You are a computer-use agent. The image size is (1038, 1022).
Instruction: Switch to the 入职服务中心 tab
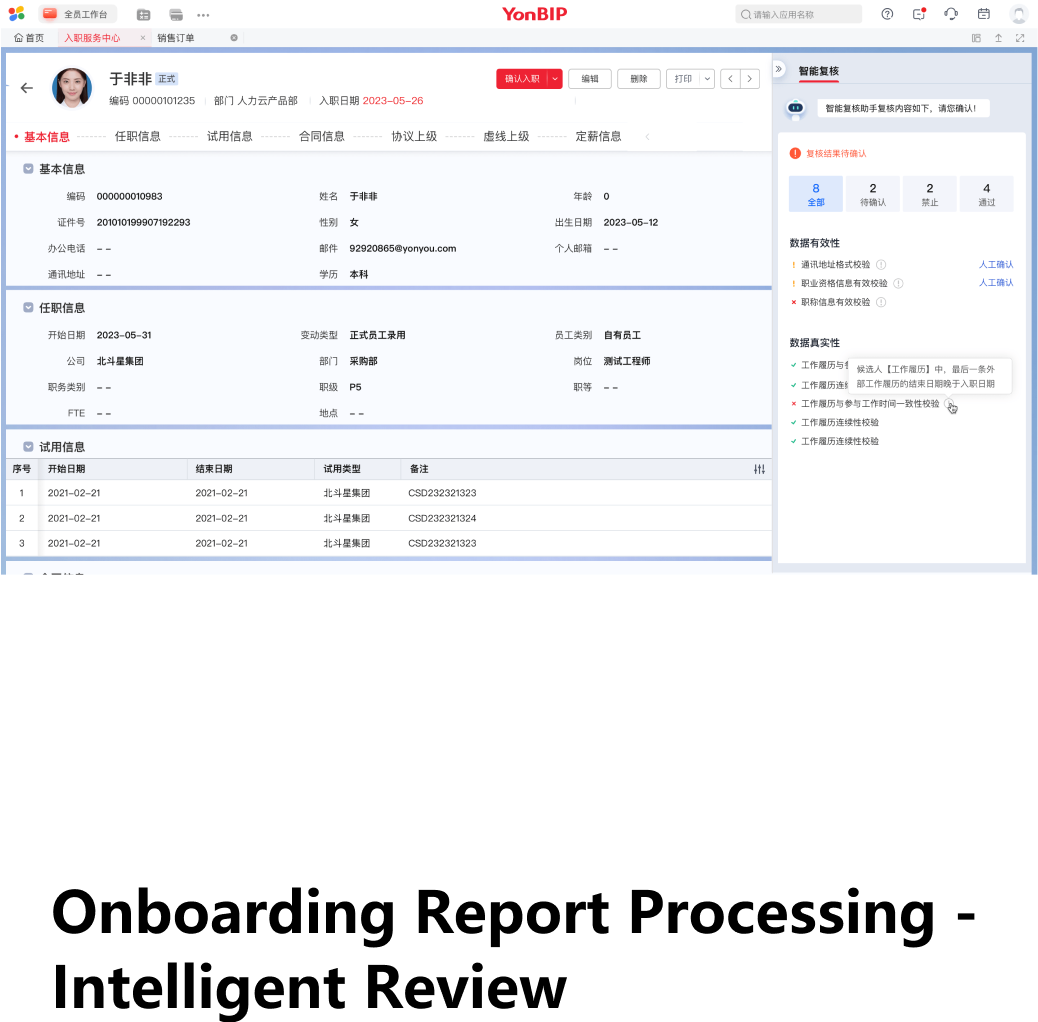pyautogui.click(x=92, y=38)
